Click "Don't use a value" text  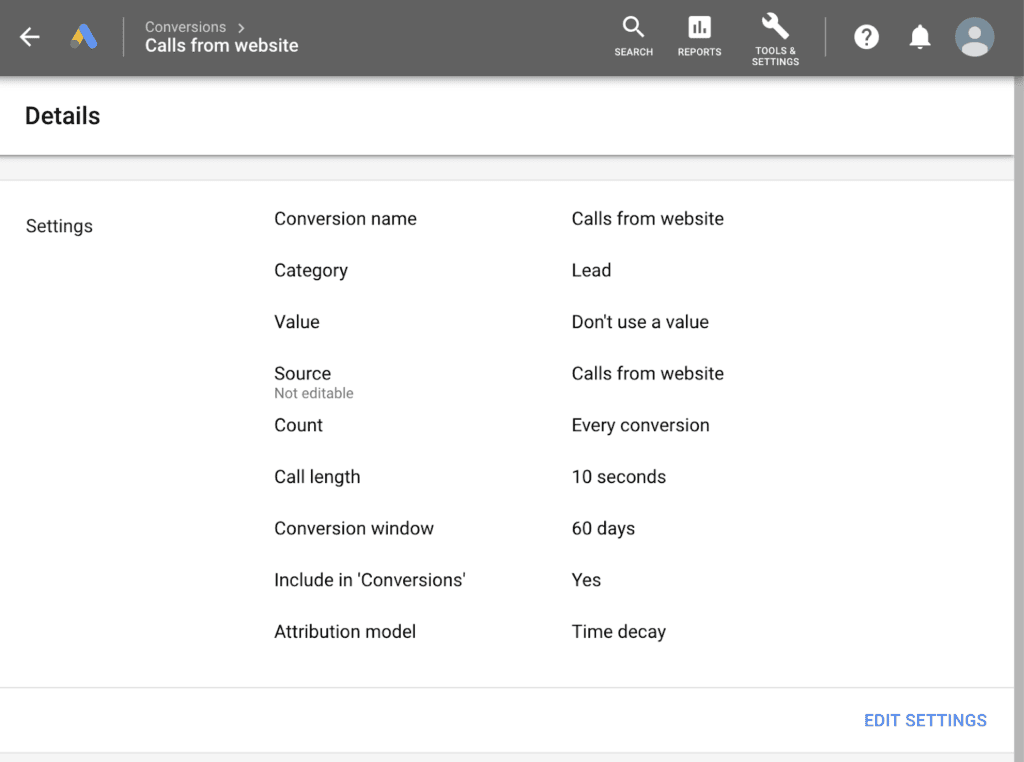pos(641,322)
